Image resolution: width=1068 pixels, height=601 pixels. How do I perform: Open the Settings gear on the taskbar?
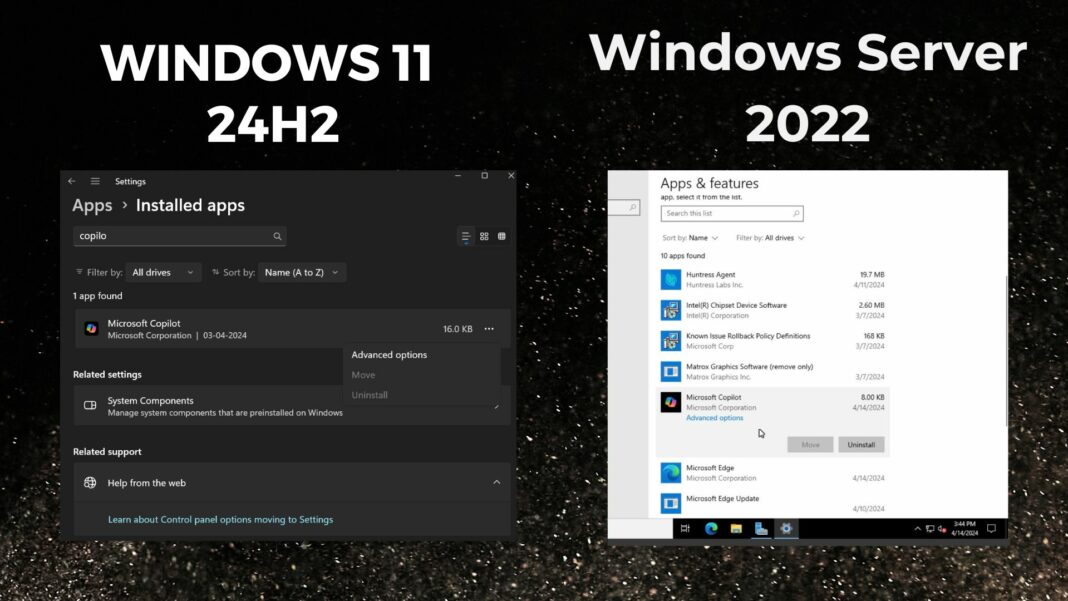[787, 528]
